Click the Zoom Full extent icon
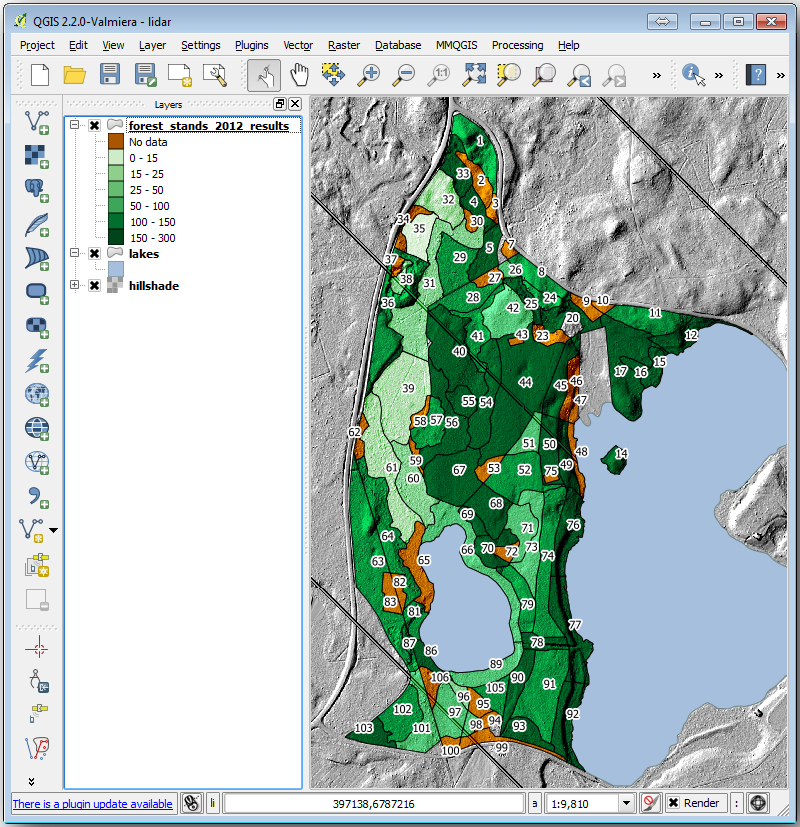 (475, 75)
